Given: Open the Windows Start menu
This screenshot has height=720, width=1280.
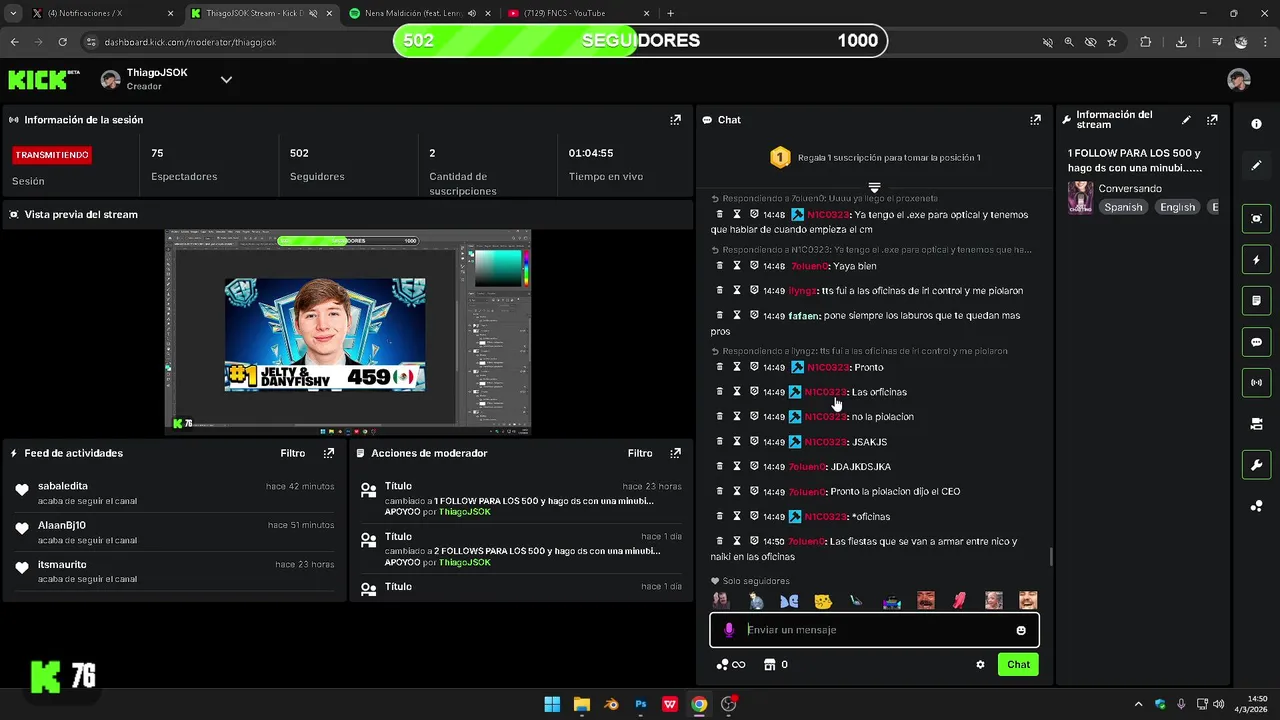Looking at the screenshot, I should tap(552, 704).
